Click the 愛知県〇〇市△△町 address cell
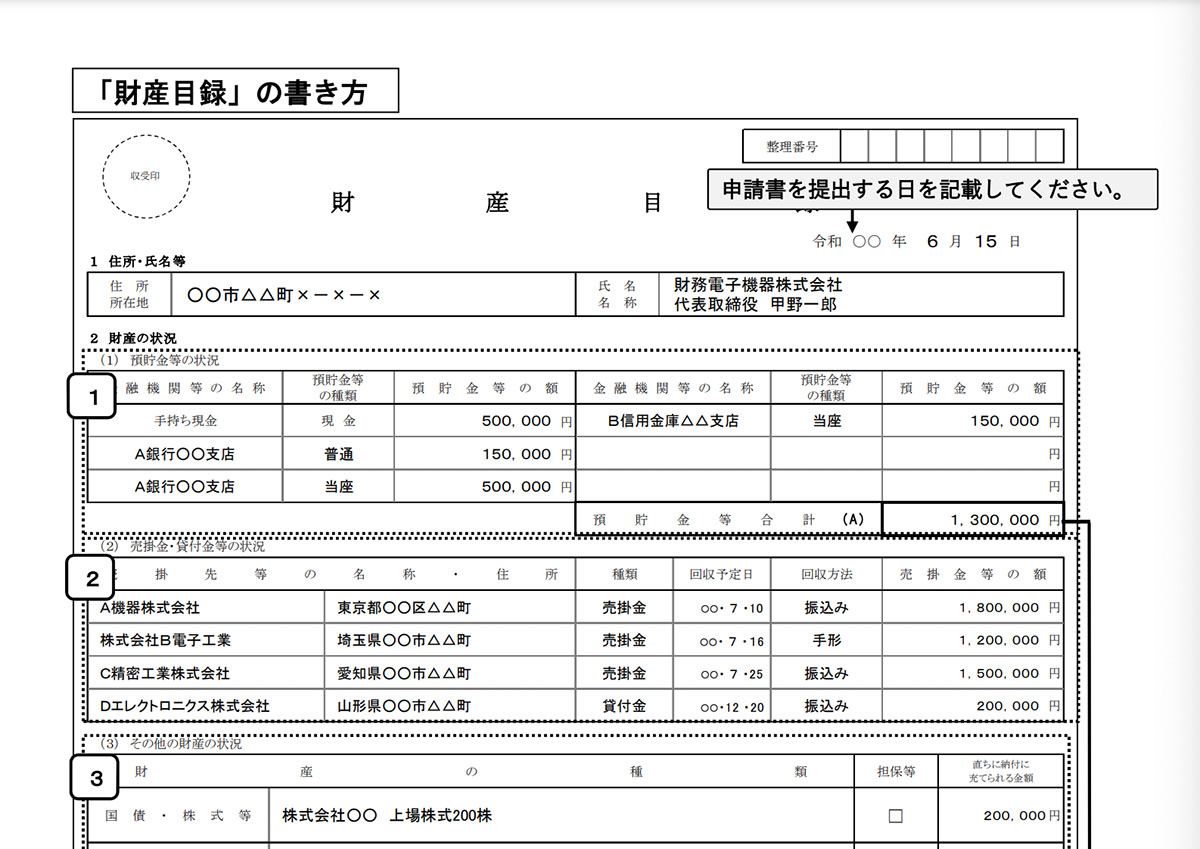The height and width of the screenshot is (849, 1200). point(450,673)
